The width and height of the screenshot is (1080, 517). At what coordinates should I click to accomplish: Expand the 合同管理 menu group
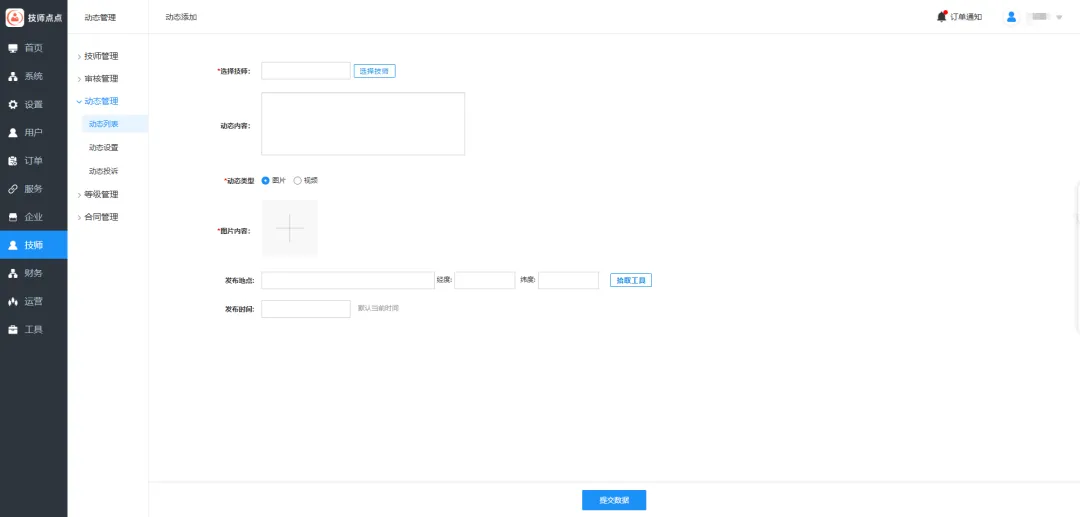[100, 217]
